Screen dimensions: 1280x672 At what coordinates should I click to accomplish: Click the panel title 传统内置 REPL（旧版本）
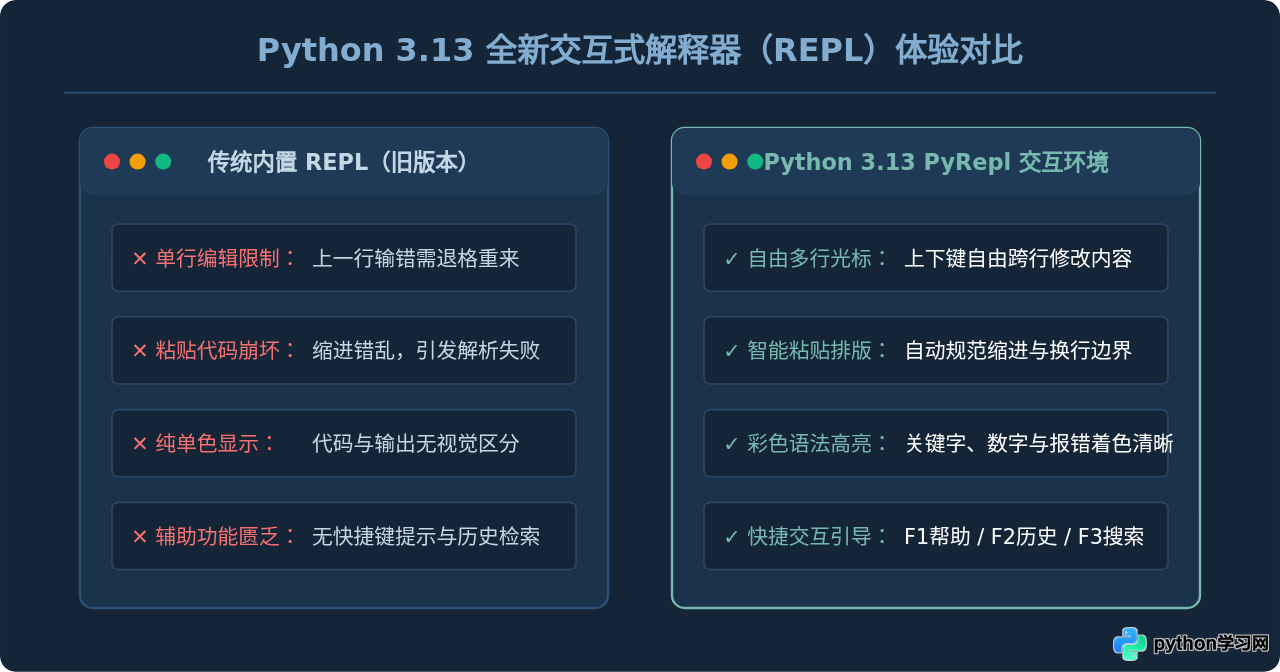[339, 162]
